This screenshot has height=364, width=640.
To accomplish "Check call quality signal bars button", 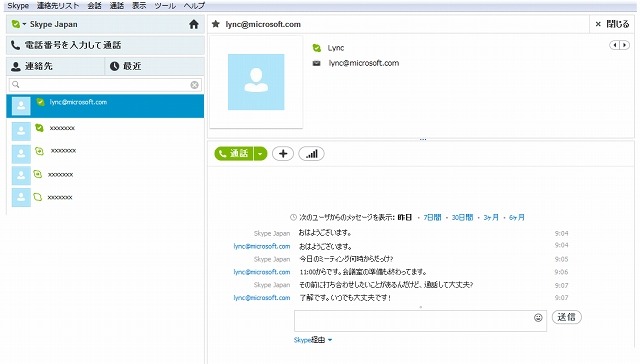I will [311, 154].
